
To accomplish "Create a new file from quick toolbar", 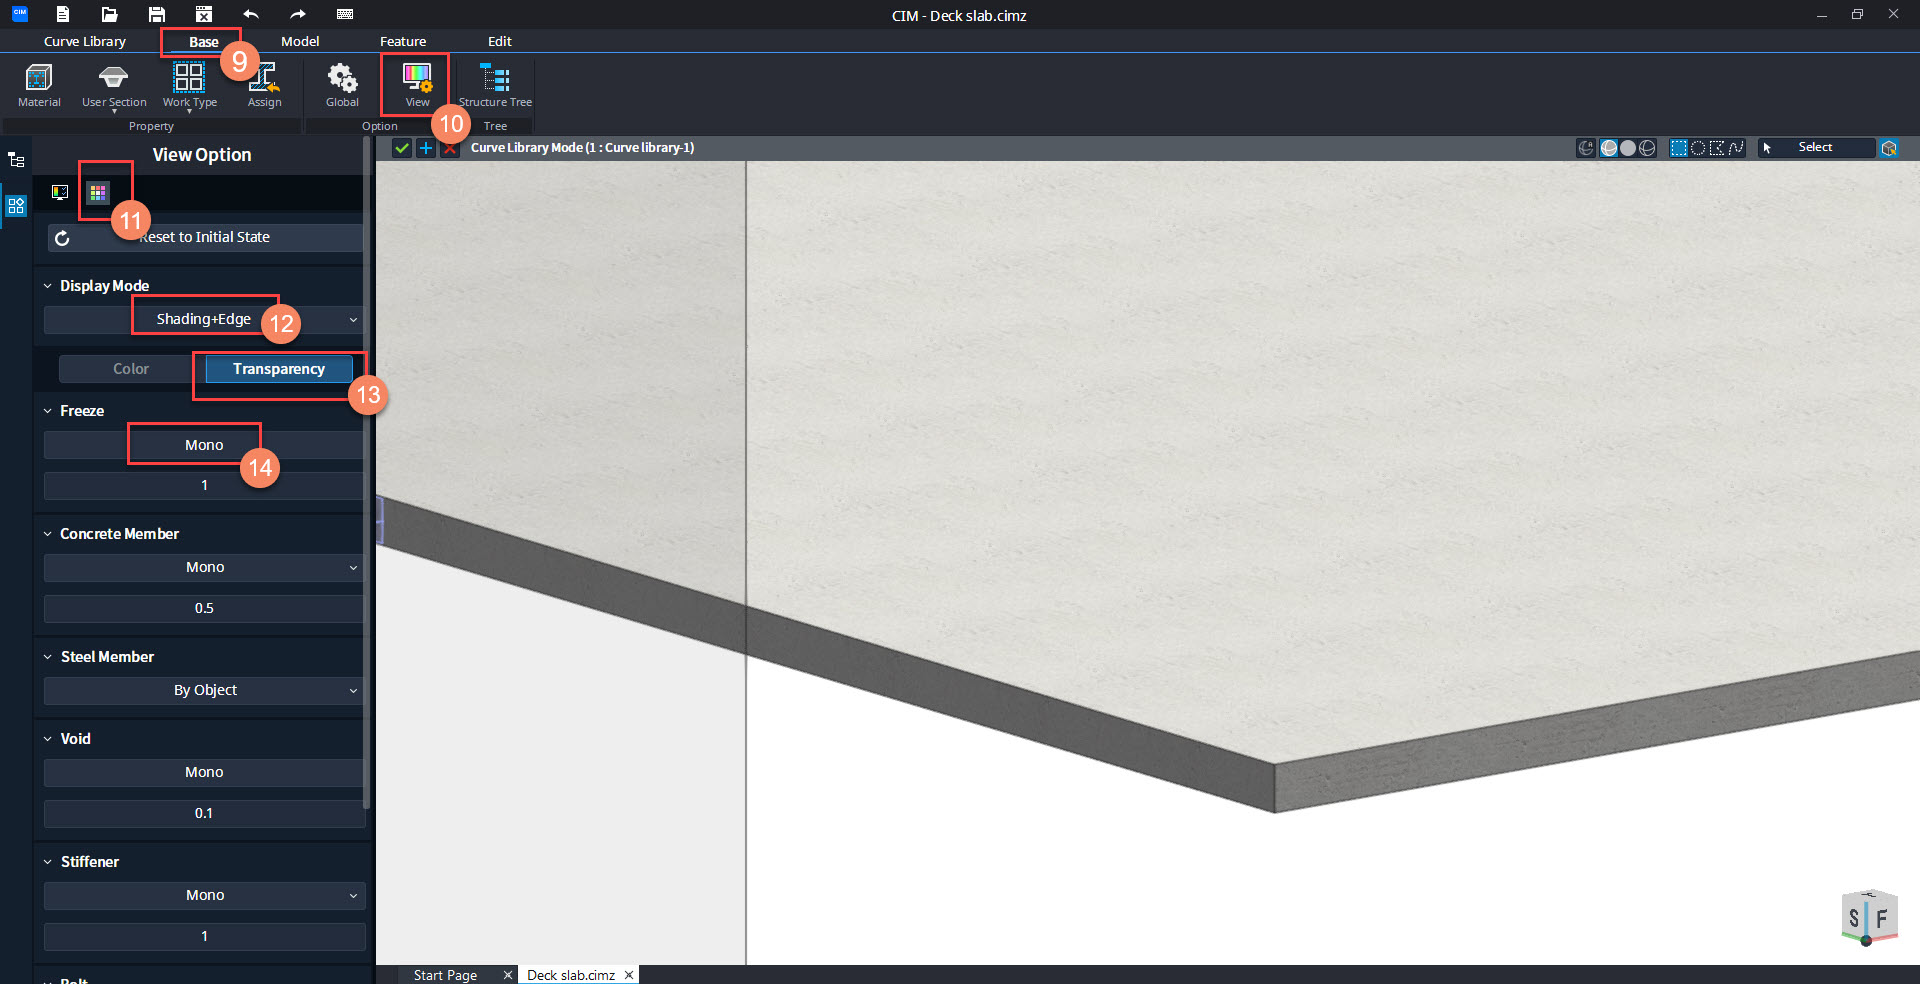I will [62, 14].
